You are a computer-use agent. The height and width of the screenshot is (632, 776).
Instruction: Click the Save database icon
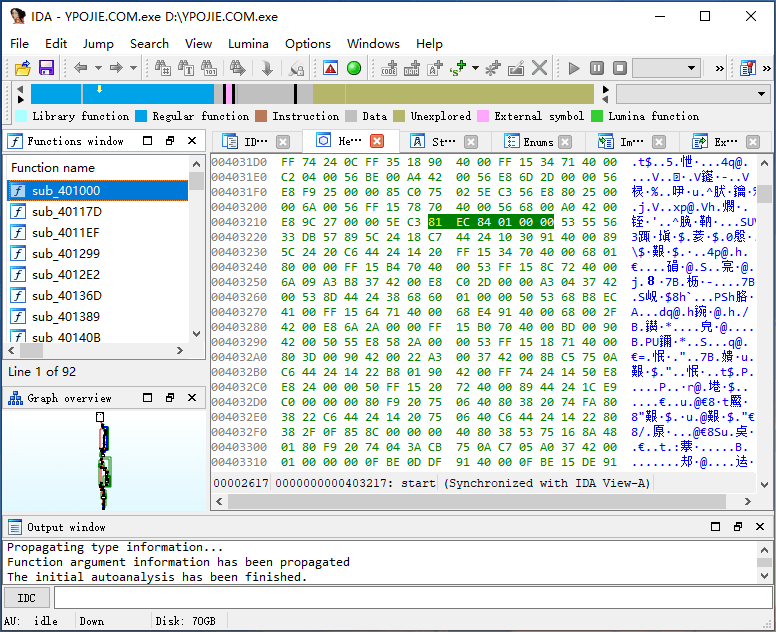click(46, 68)
